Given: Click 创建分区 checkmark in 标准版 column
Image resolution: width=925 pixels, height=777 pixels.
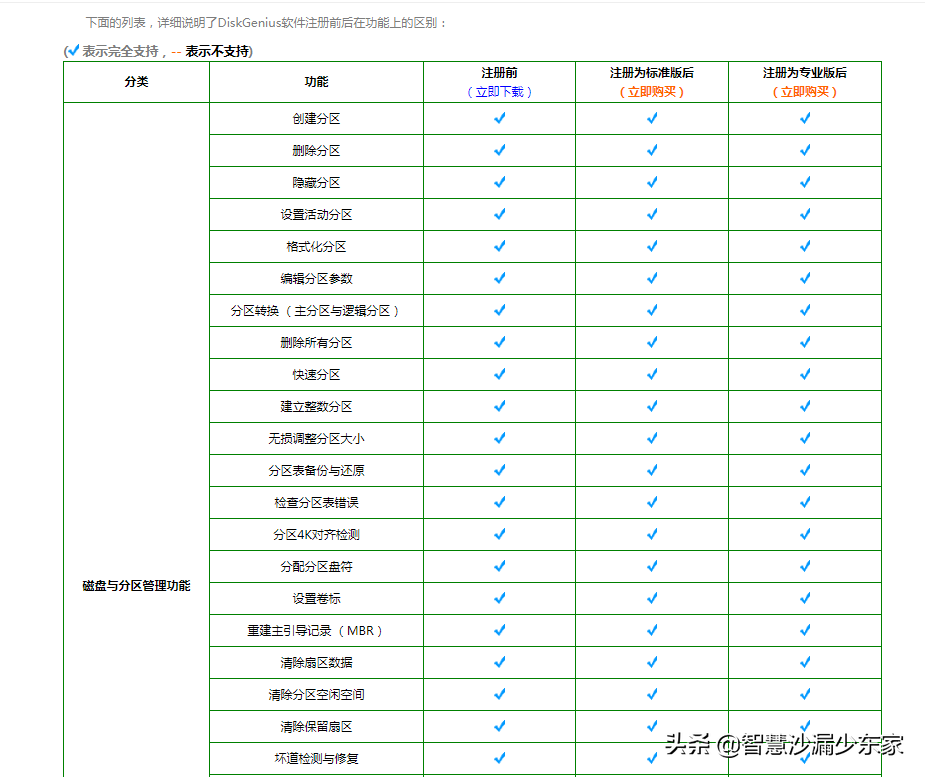Looking at the screenshot, I should pos(652,118).
